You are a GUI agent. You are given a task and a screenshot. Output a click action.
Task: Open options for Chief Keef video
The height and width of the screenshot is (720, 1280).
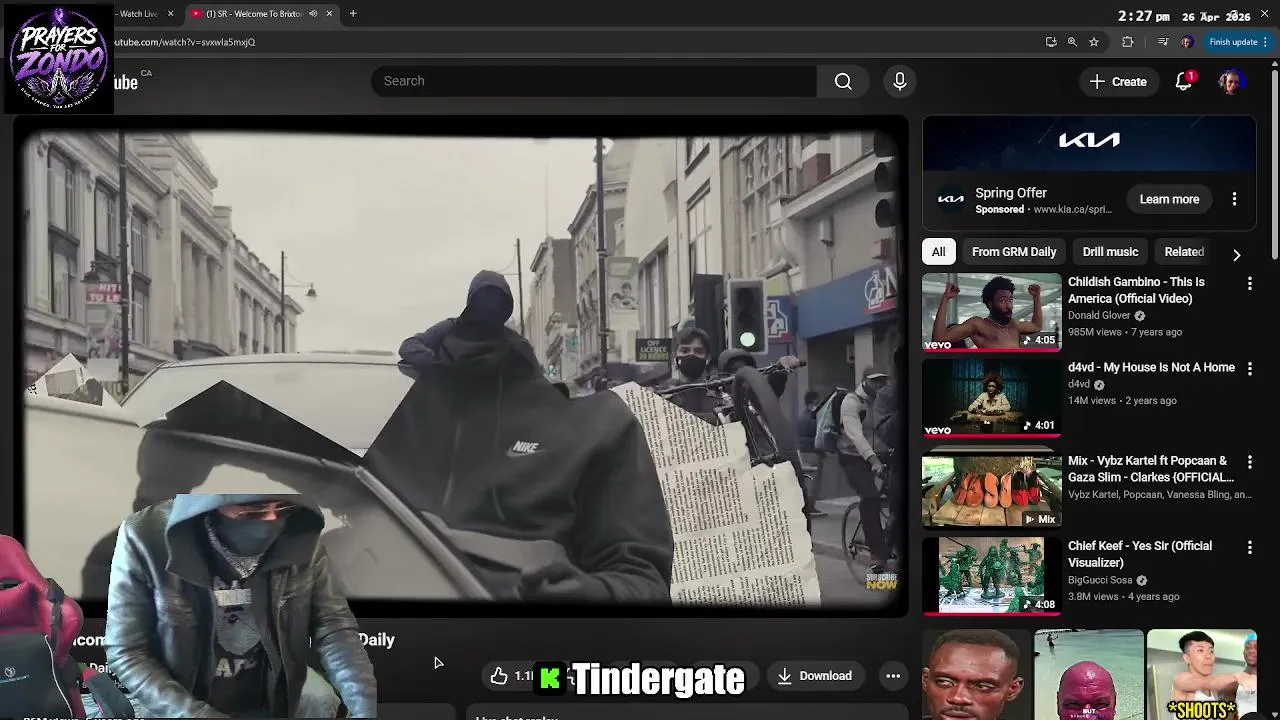point(1249,548)
